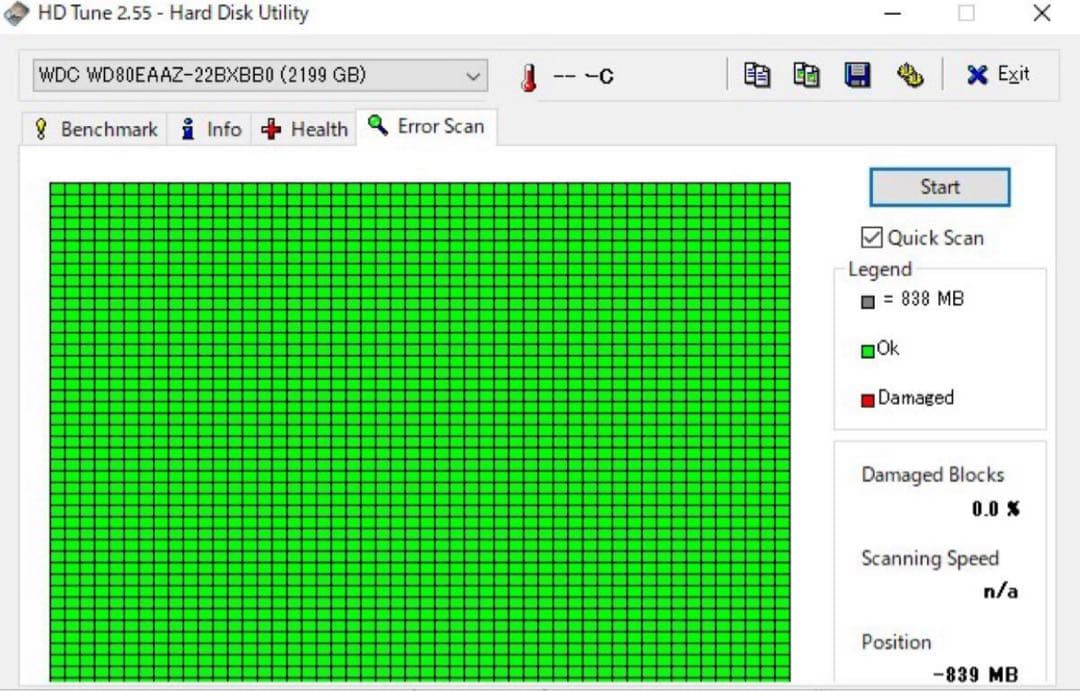Click the green Ok legend swatch
Viewport: 1080px width, 691px height.
tap(867, 350)
